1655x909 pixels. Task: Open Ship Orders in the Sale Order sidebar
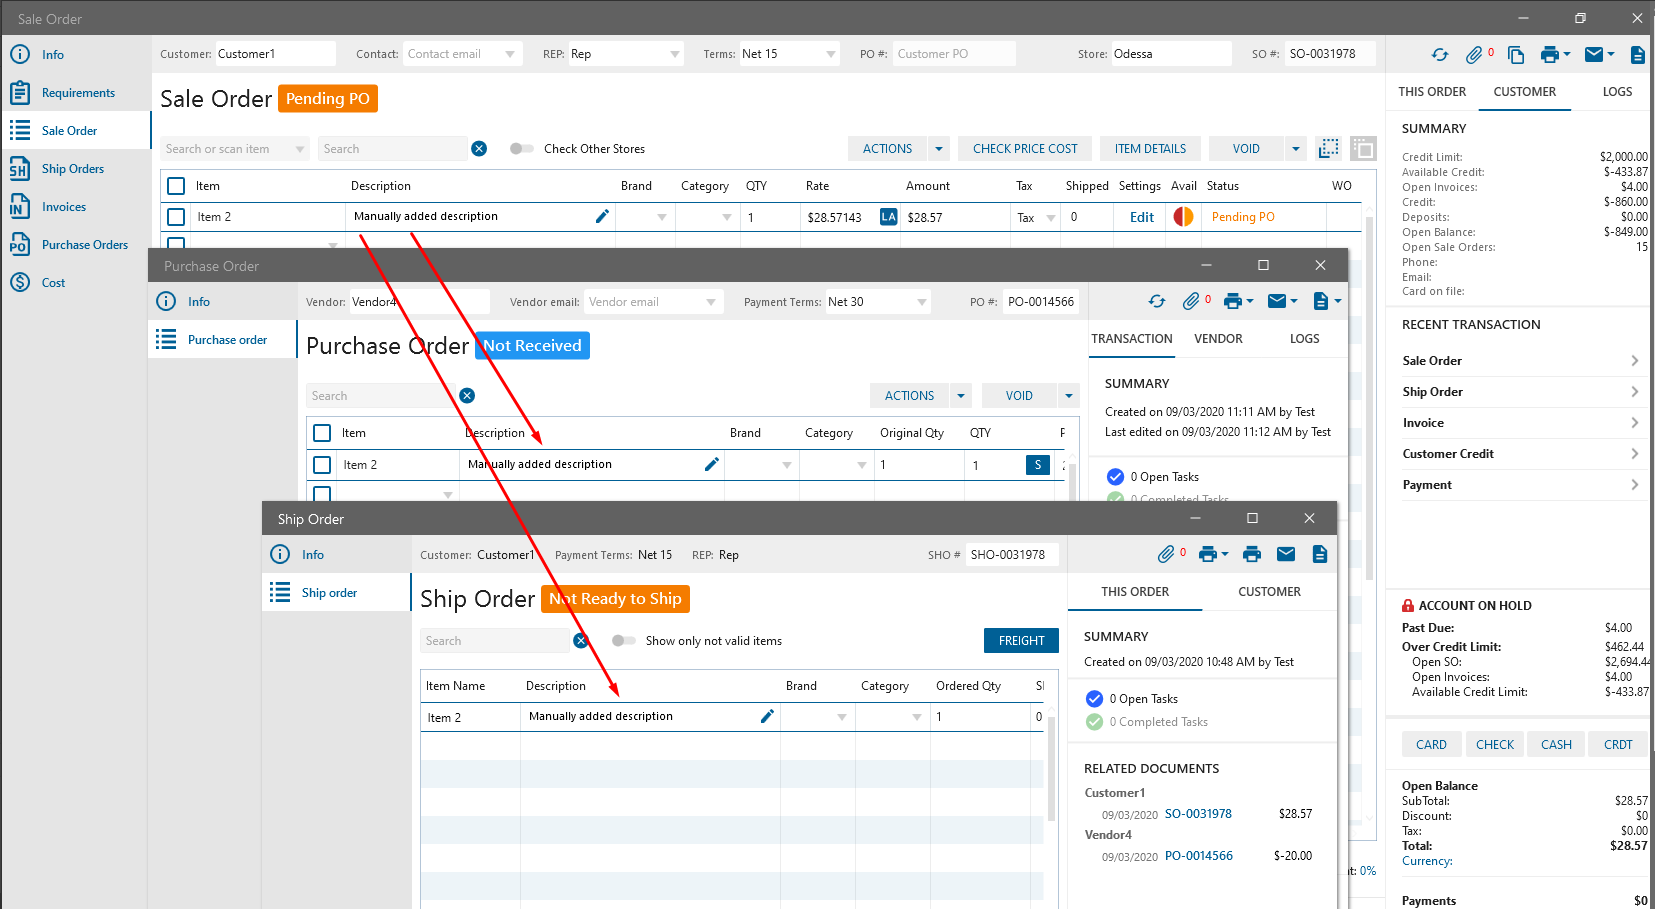coord(76,169)
